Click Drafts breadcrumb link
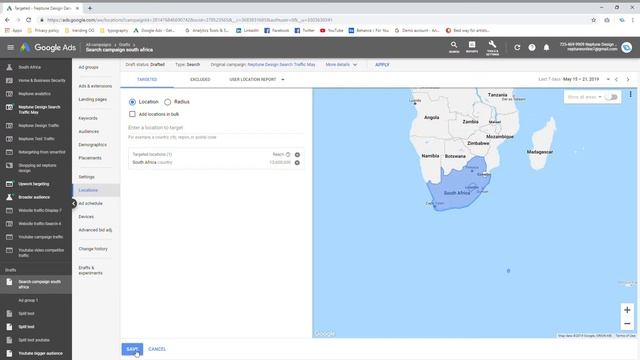The width and height of the screenshot is (640, 360). [124, 44]
